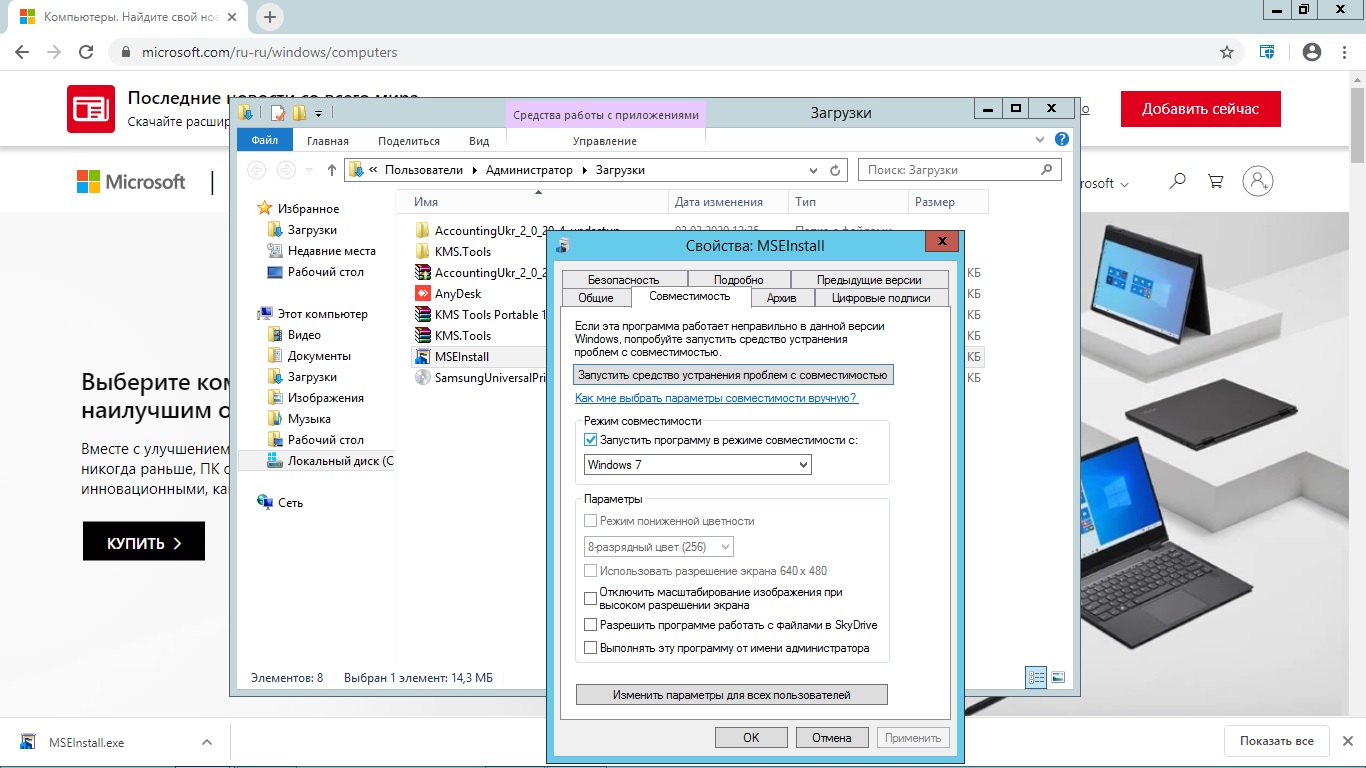
Task: Sort by Дата изменения column header
Action: coord(728,202)
